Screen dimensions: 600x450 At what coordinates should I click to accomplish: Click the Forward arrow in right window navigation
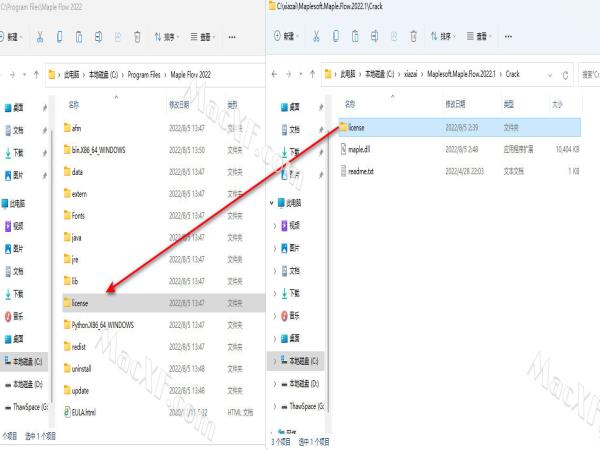tap(289, 74)
